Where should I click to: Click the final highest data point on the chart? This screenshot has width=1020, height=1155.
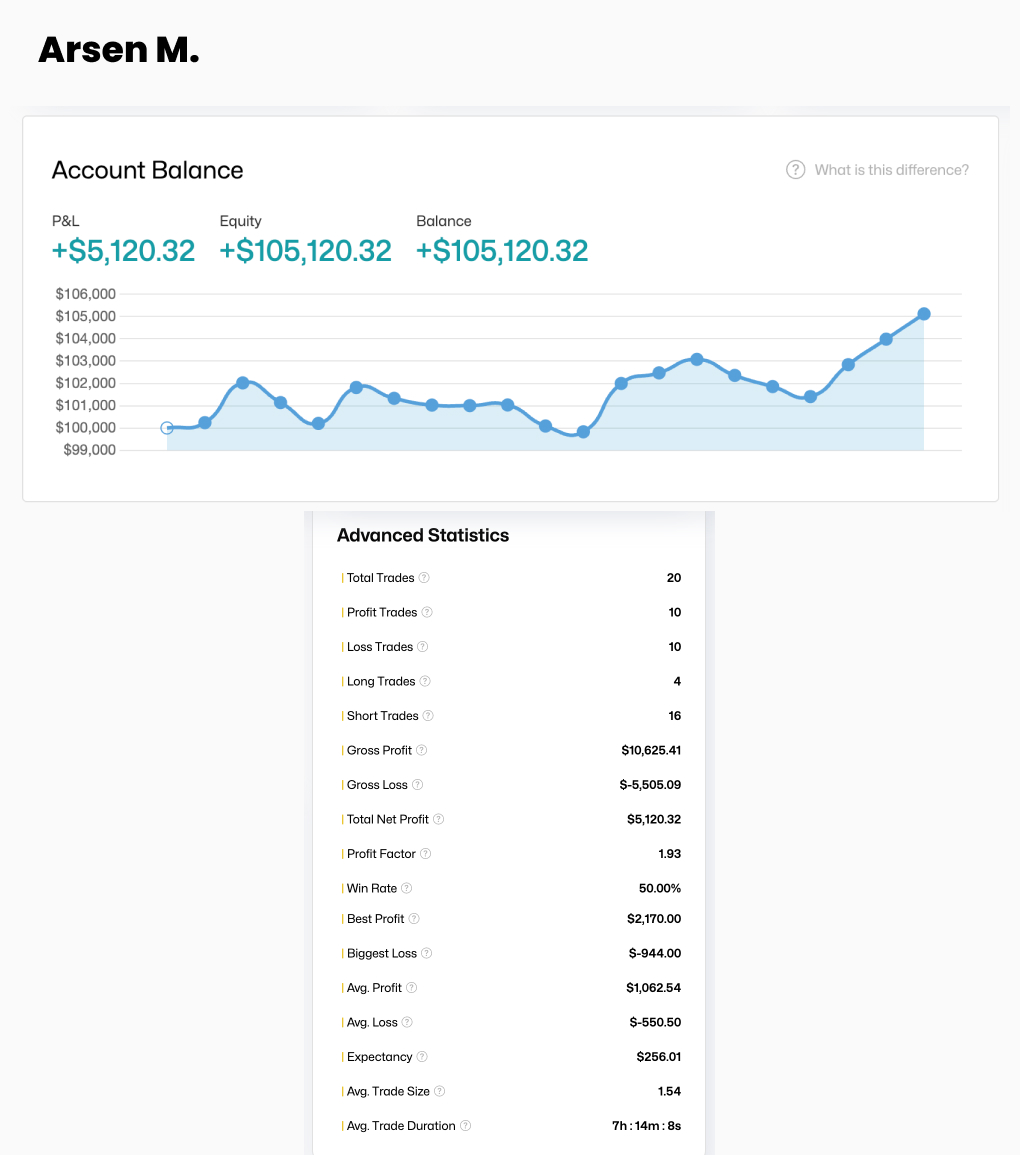[924, 314]
